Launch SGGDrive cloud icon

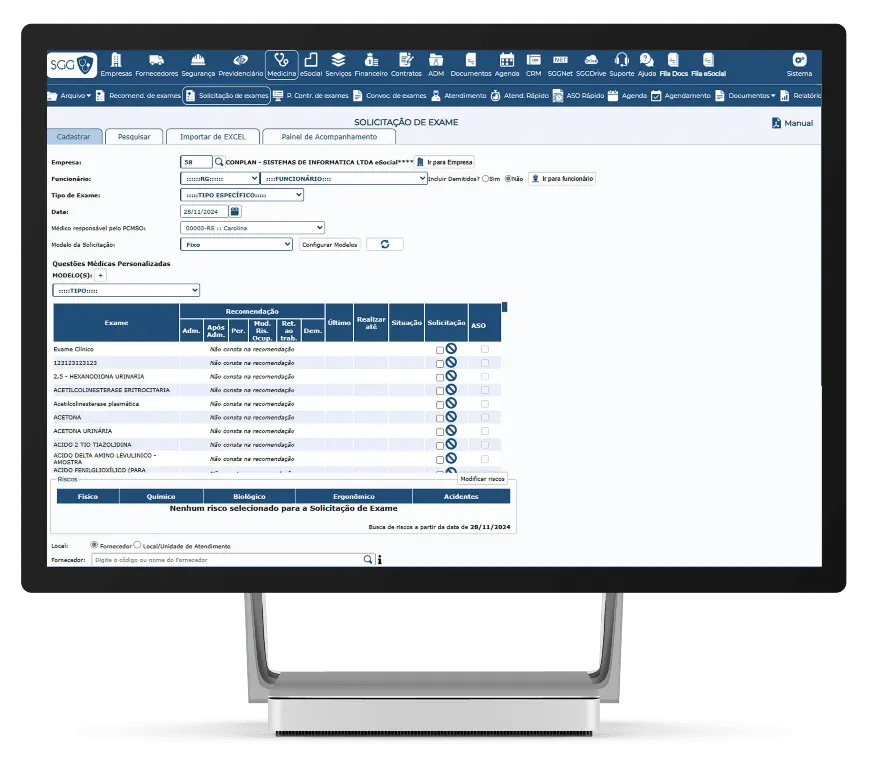[x=591, y=65]
